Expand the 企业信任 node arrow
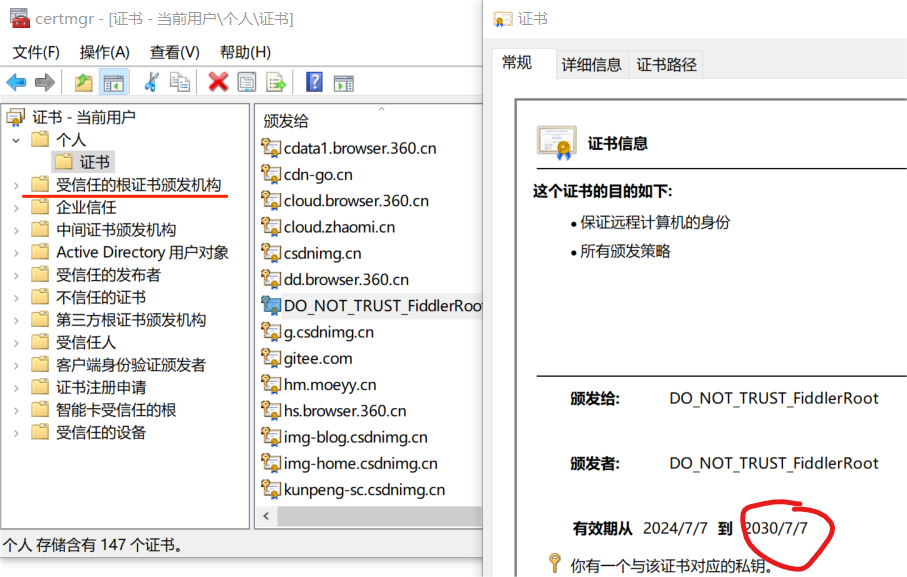 [16, 208]
